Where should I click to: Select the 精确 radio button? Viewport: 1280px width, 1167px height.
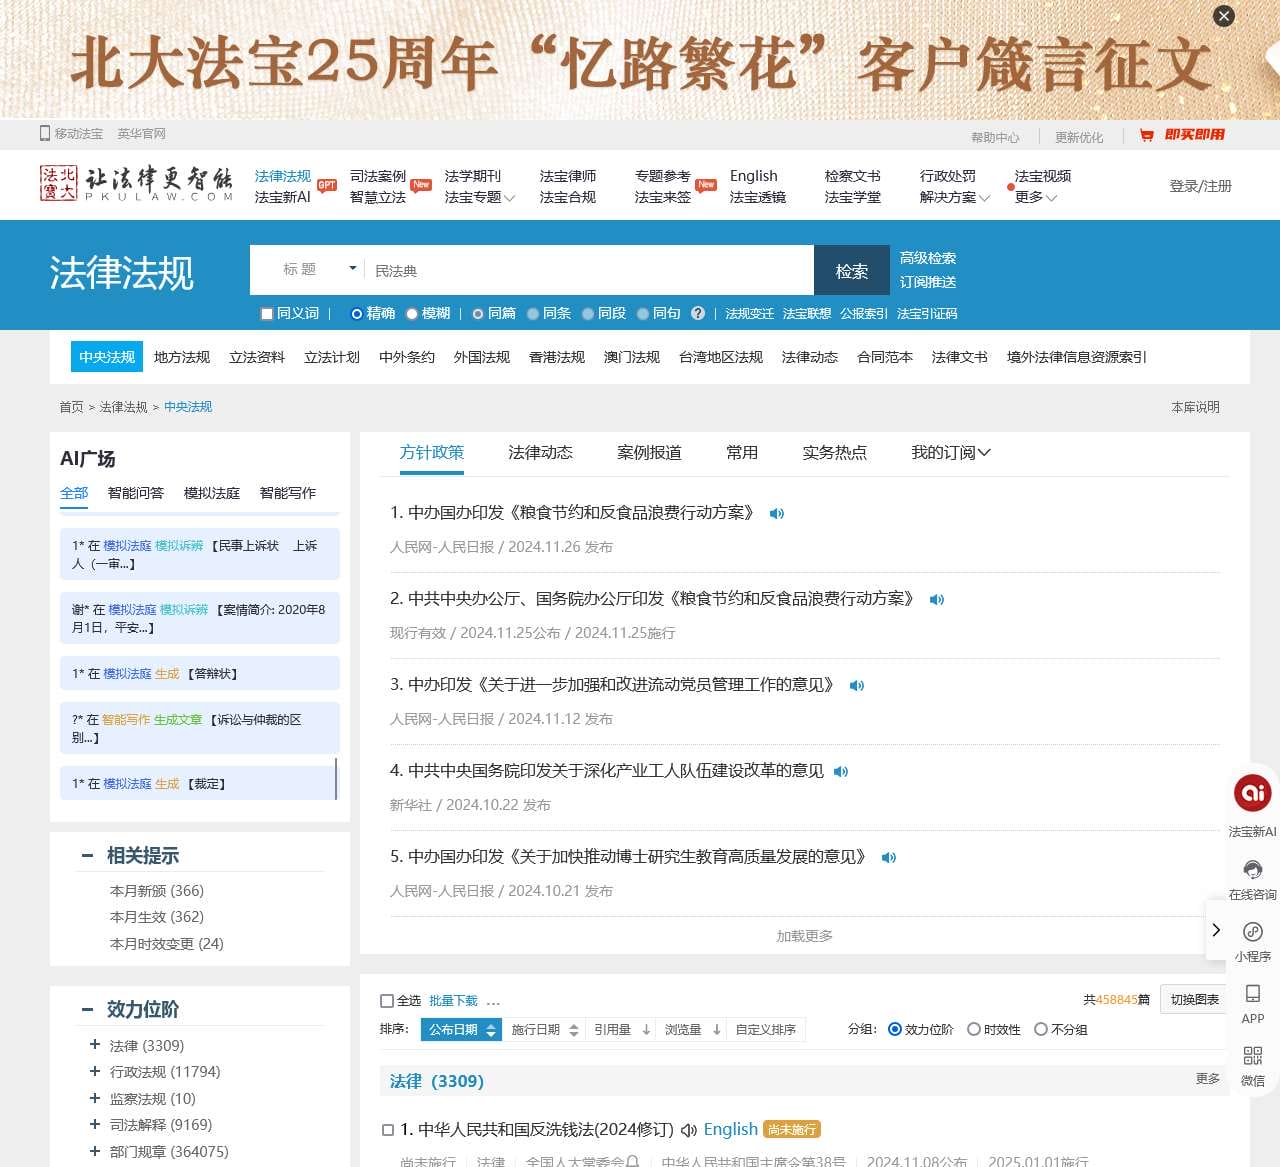point(356,314)
